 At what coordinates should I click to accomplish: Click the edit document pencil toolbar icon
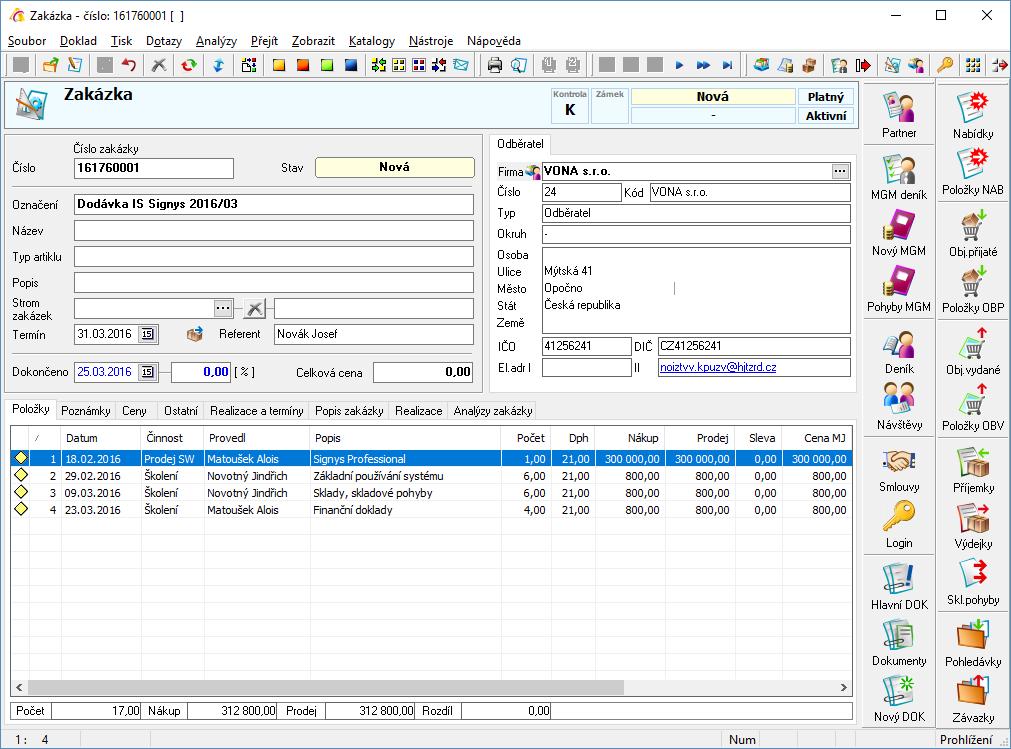(x=75, y=65)
